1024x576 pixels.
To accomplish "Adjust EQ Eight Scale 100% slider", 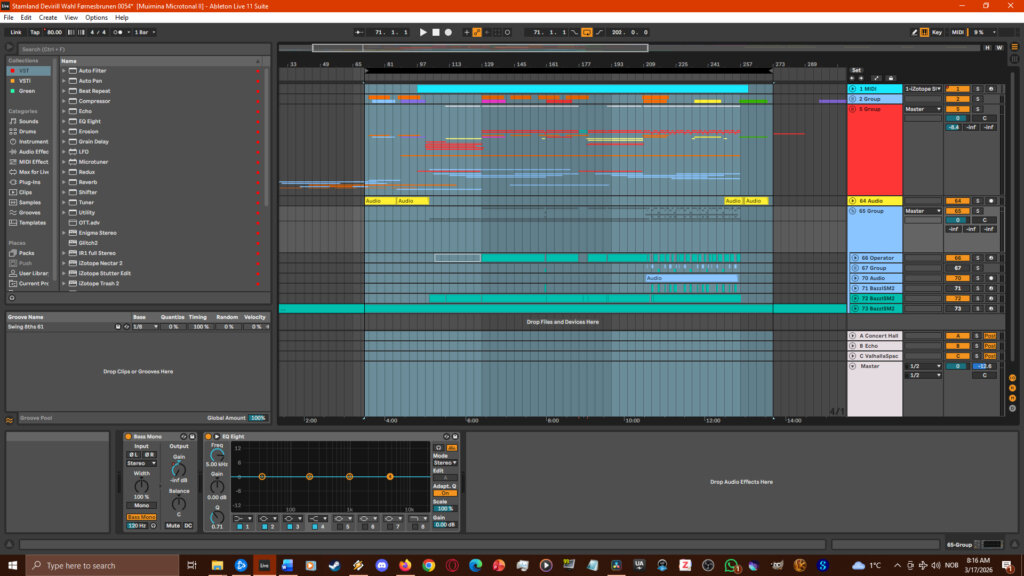I will [x=445, y=509].
